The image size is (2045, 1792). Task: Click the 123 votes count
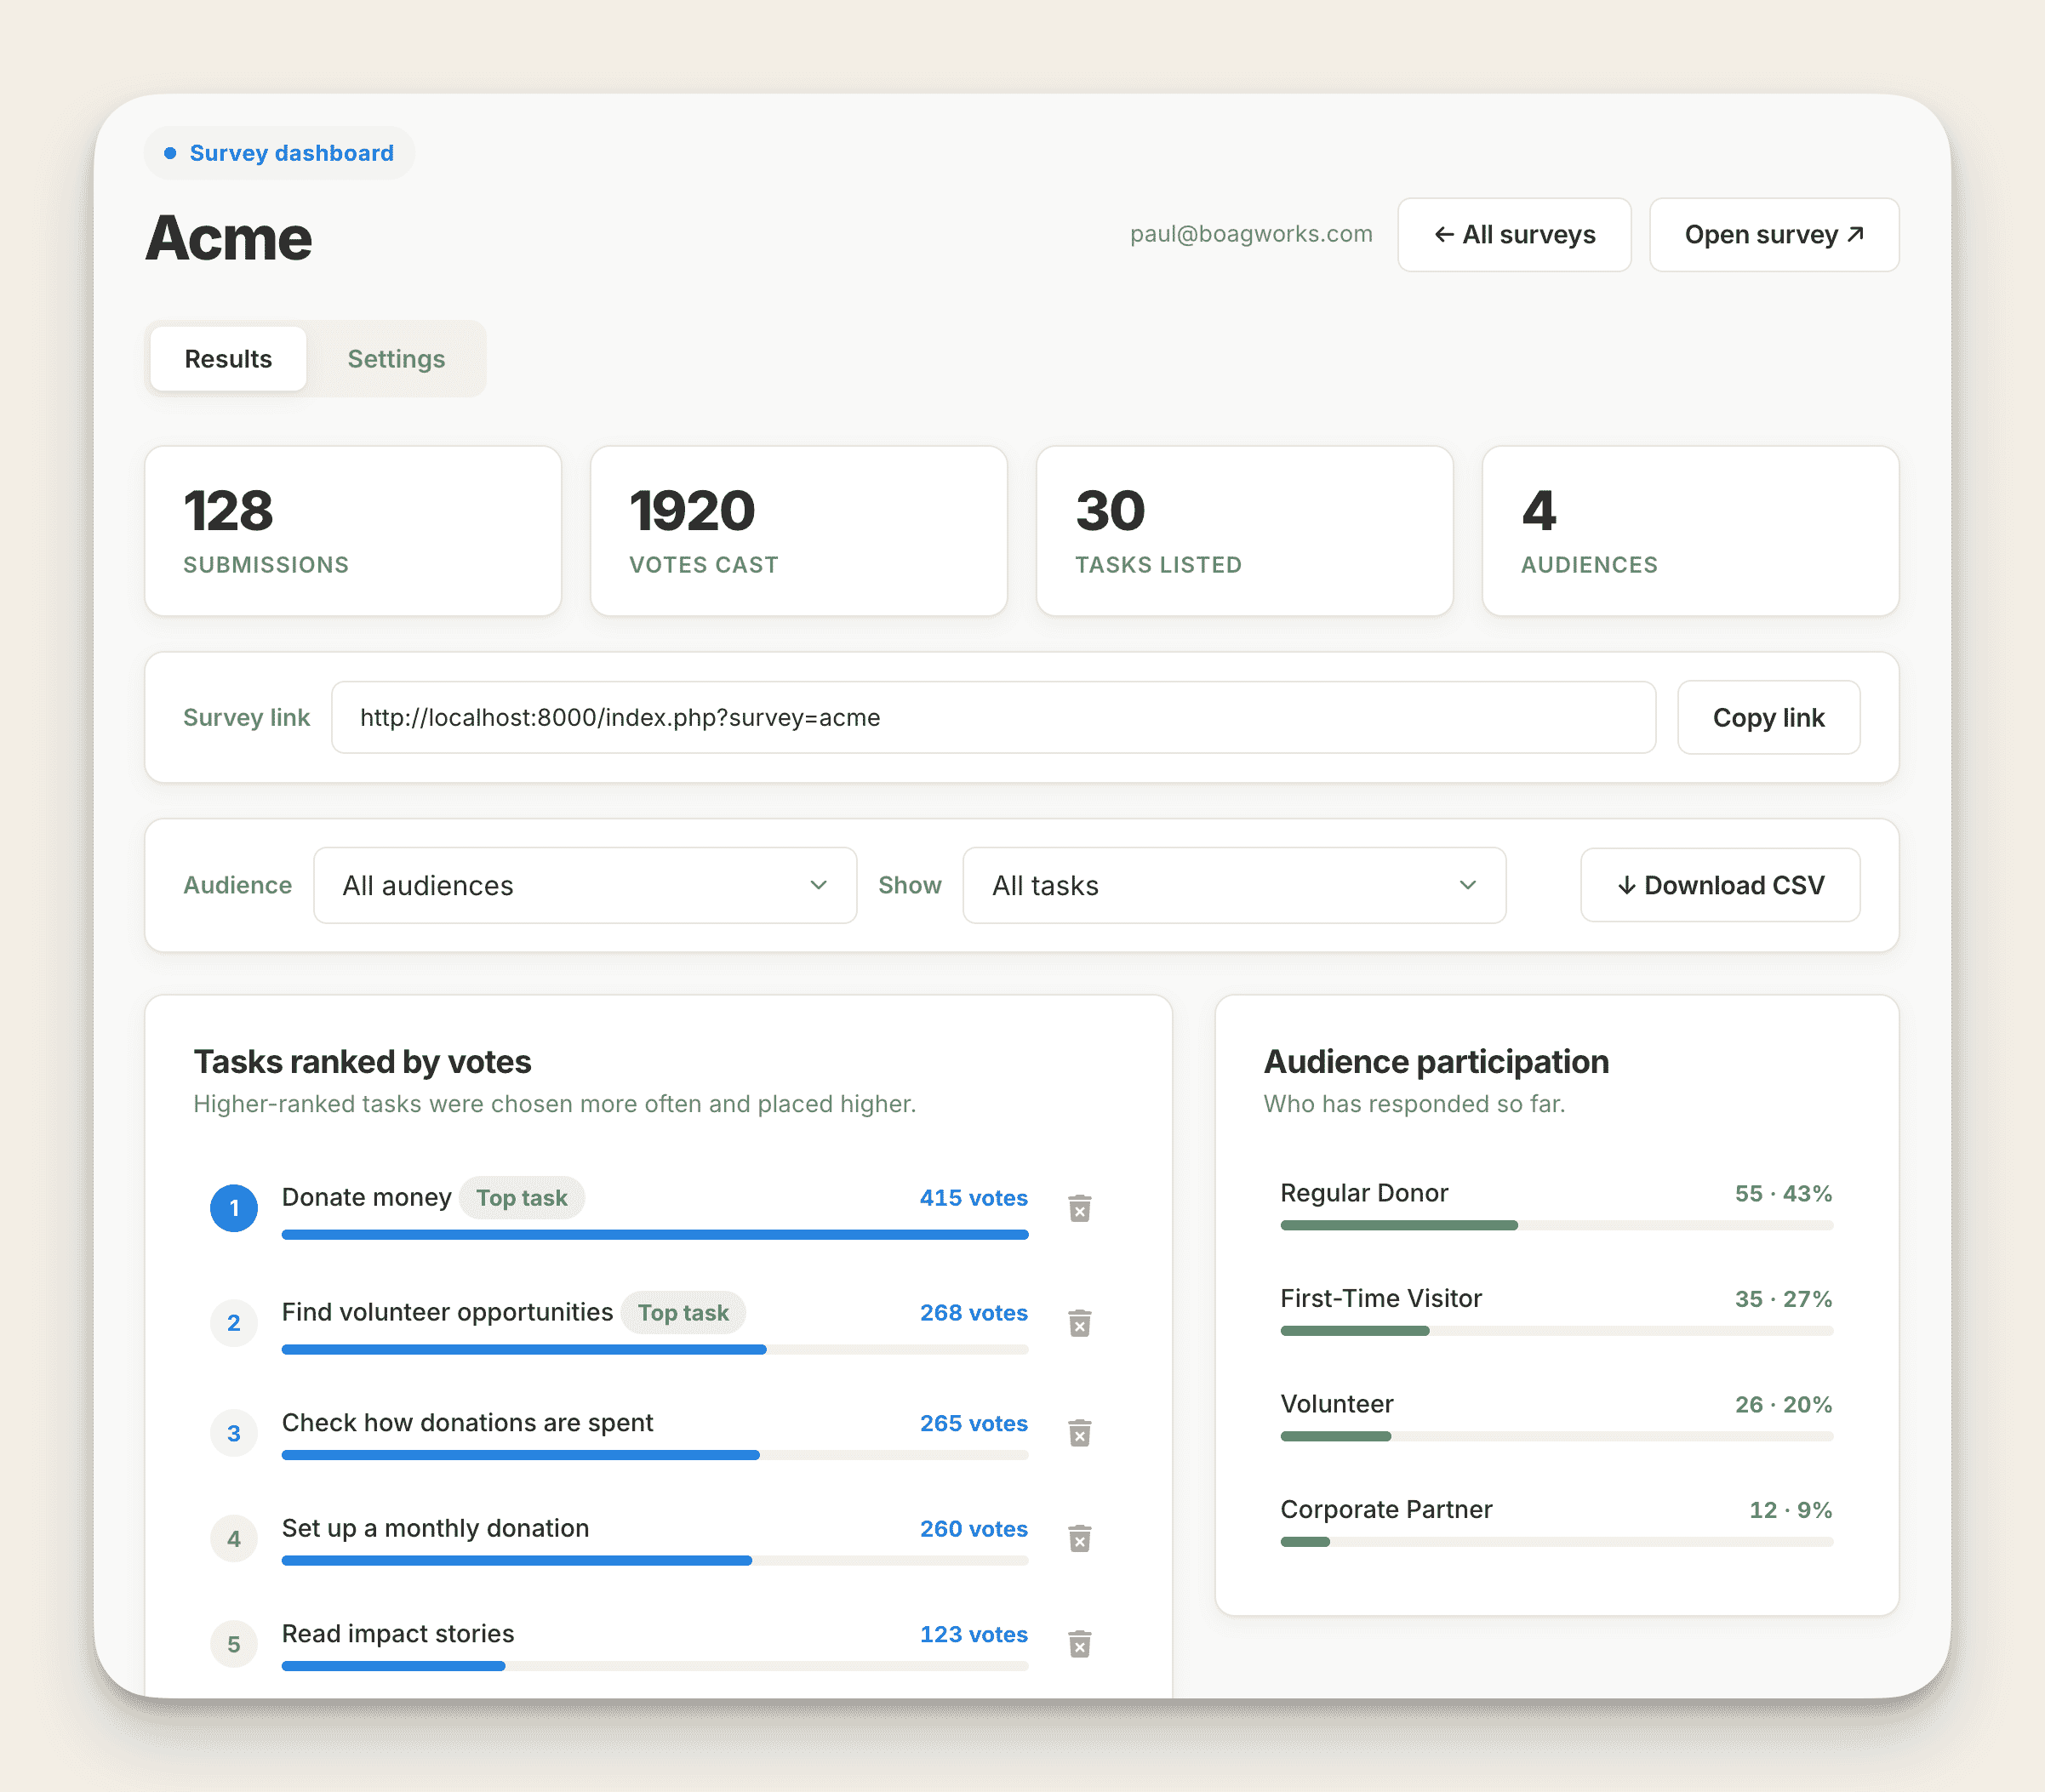pos(973,1634)
